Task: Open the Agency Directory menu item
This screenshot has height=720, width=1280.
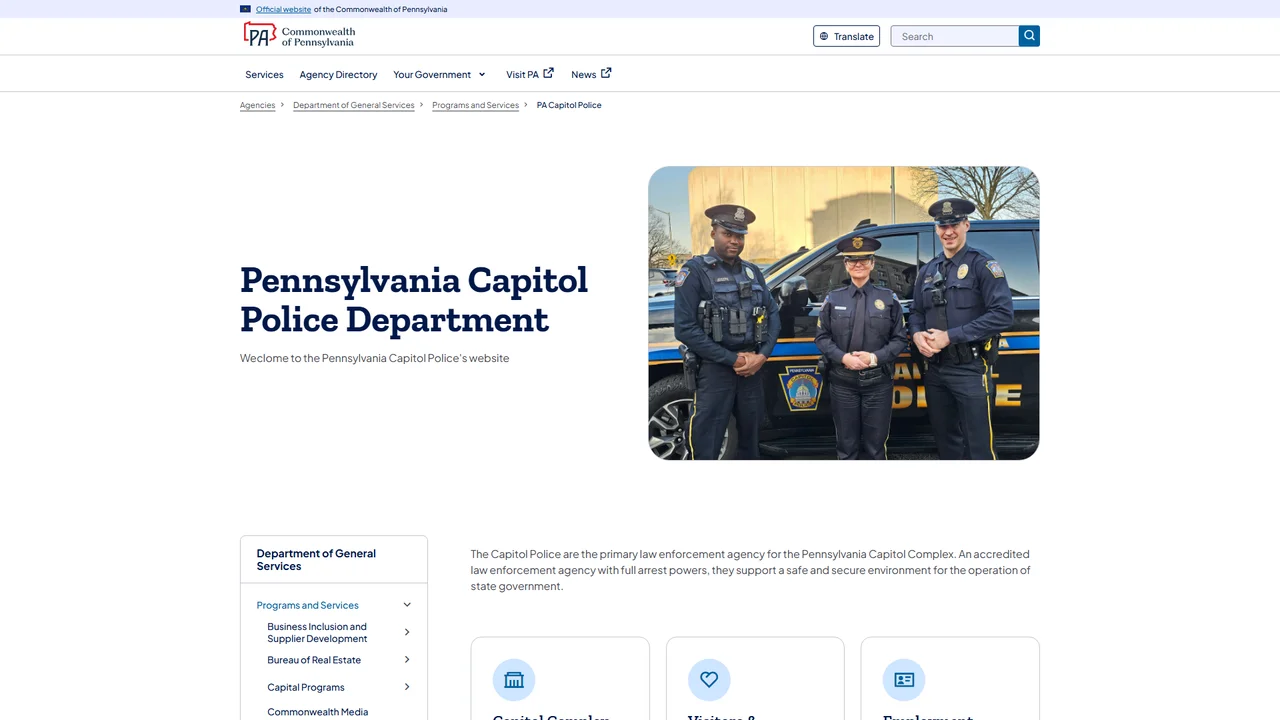Action: (338, 74)
